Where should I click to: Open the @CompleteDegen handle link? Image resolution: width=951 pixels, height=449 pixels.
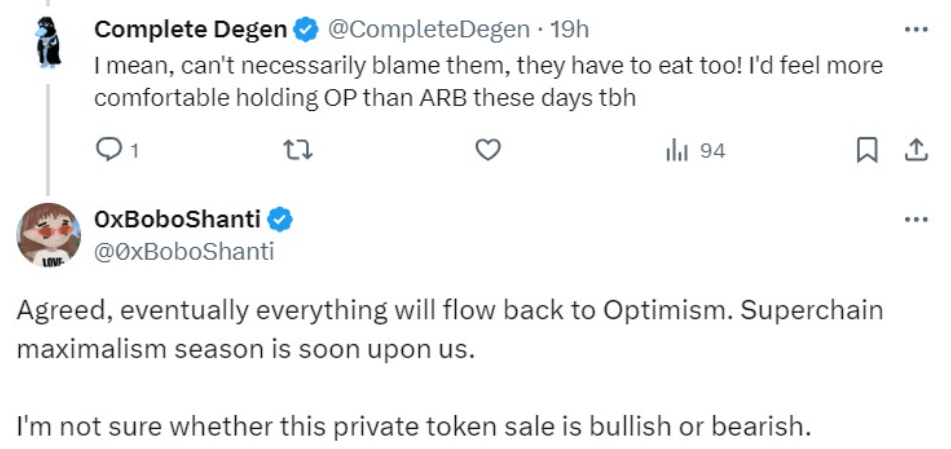425,30
